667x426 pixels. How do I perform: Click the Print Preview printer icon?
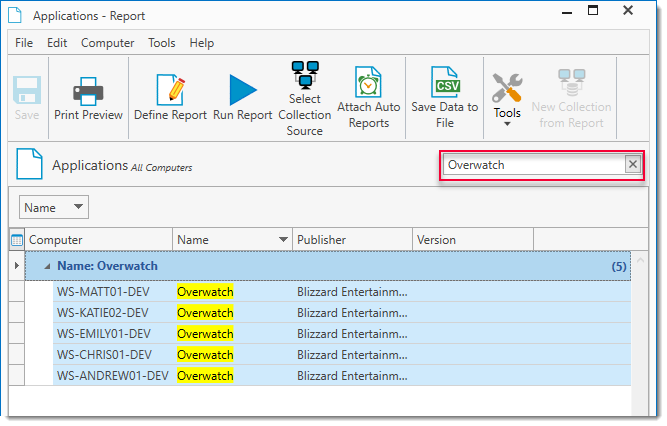tap(88, 91)
